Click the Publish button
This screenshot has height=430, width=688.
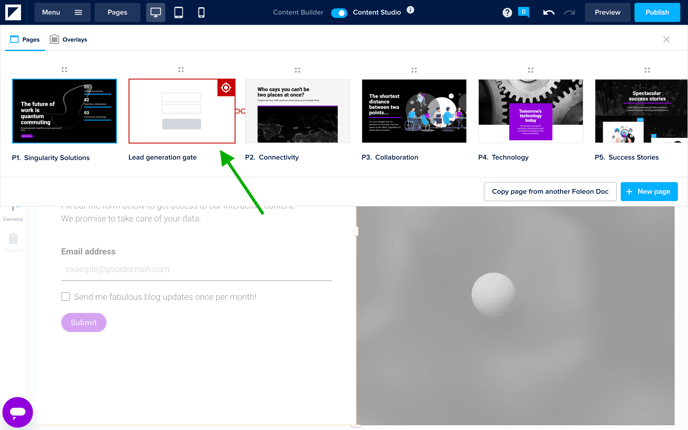pos(657,13)
